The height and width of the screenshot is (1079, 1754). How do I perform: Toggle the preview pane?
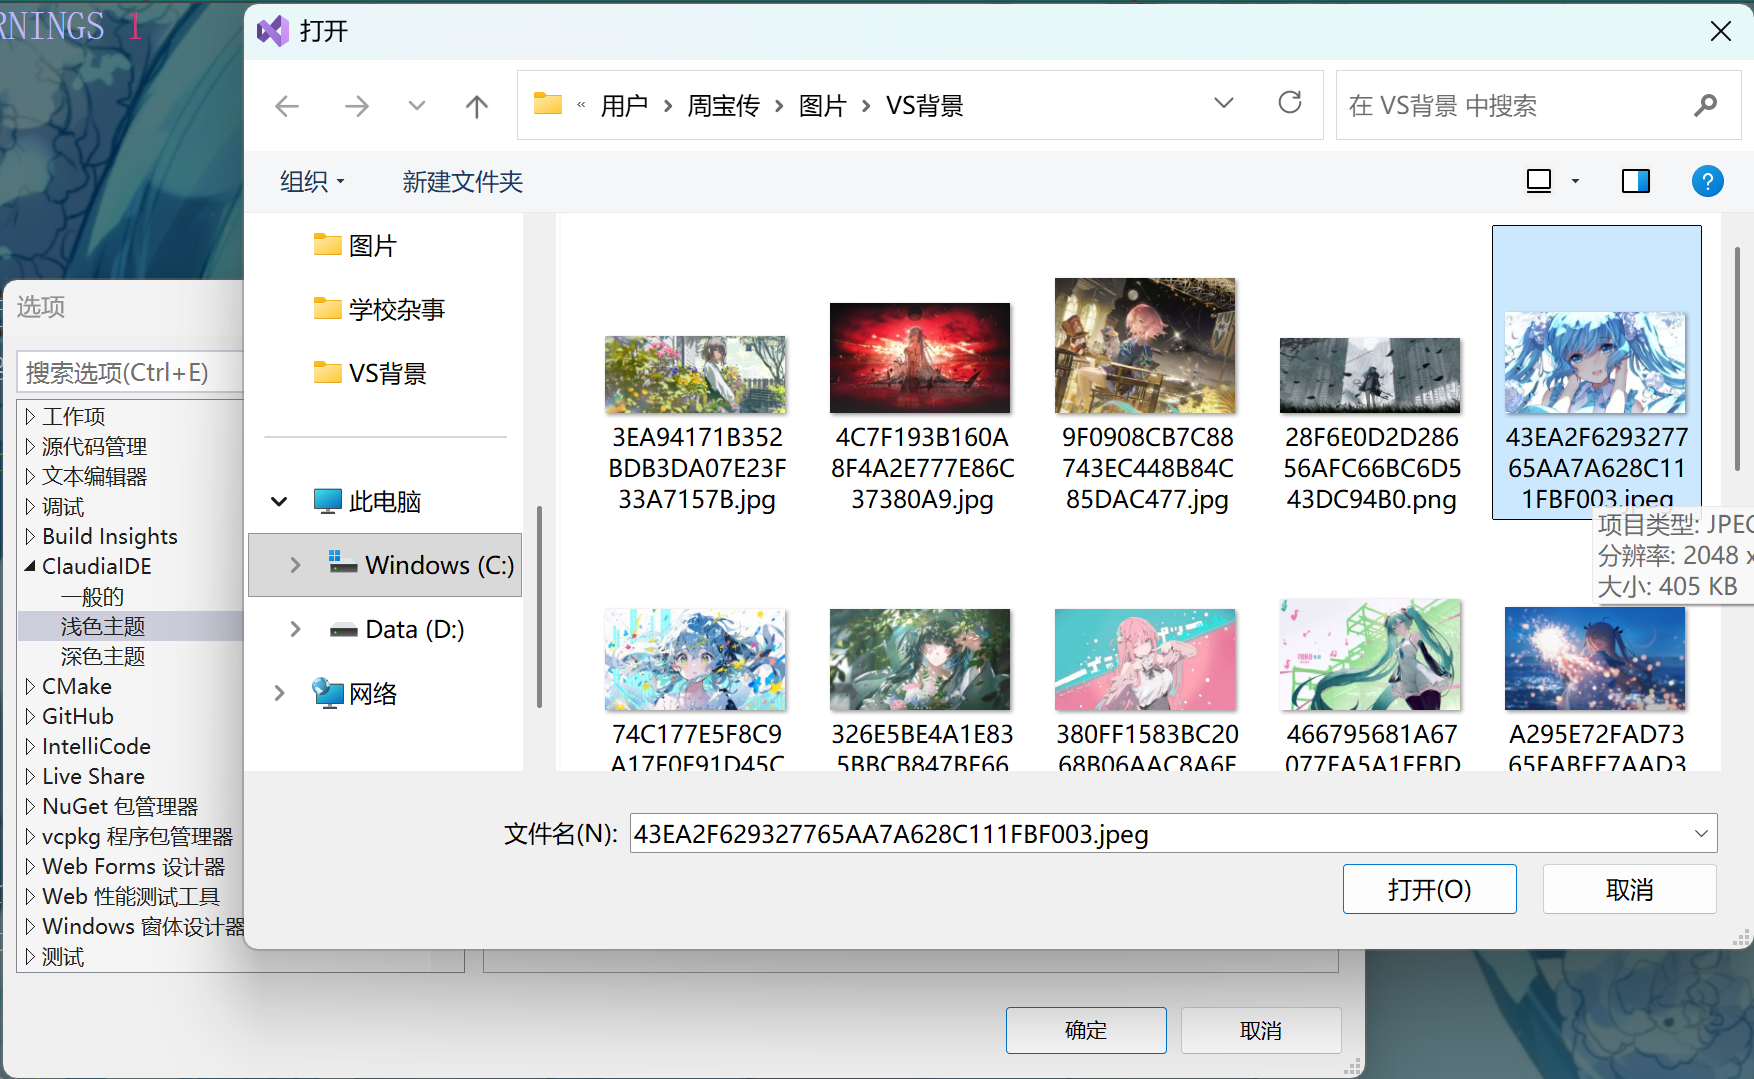(x=1635, y=181)
